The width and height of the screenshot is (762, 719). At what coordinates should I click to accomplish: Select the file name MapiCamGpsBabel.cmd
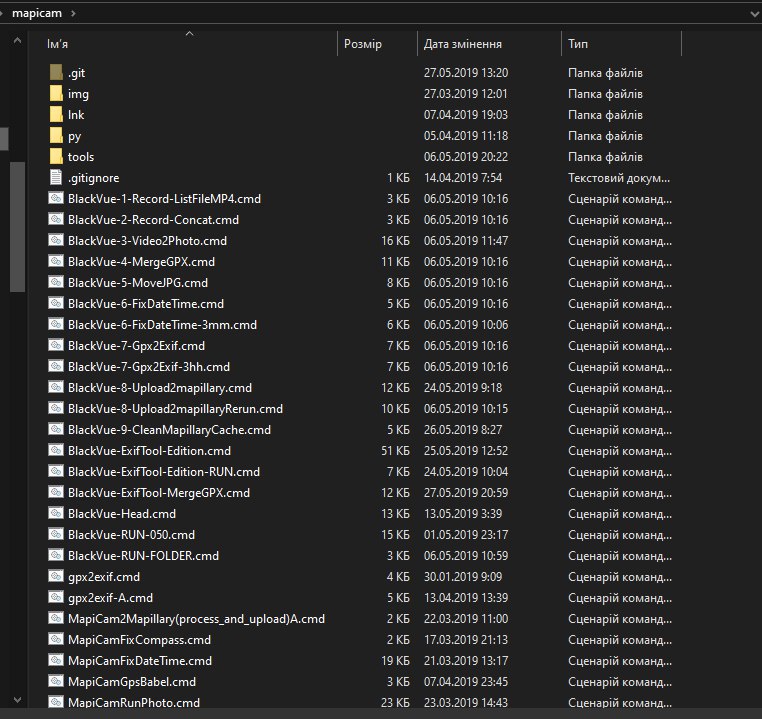132,682
